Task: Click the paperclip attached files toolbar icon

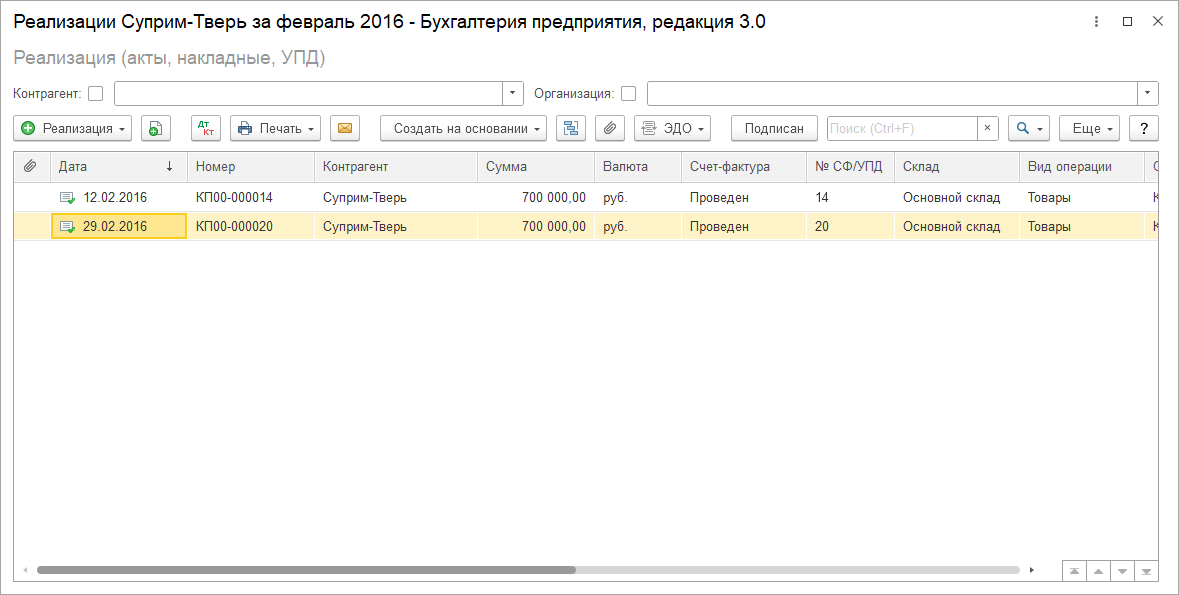Action: coord(610,129)
